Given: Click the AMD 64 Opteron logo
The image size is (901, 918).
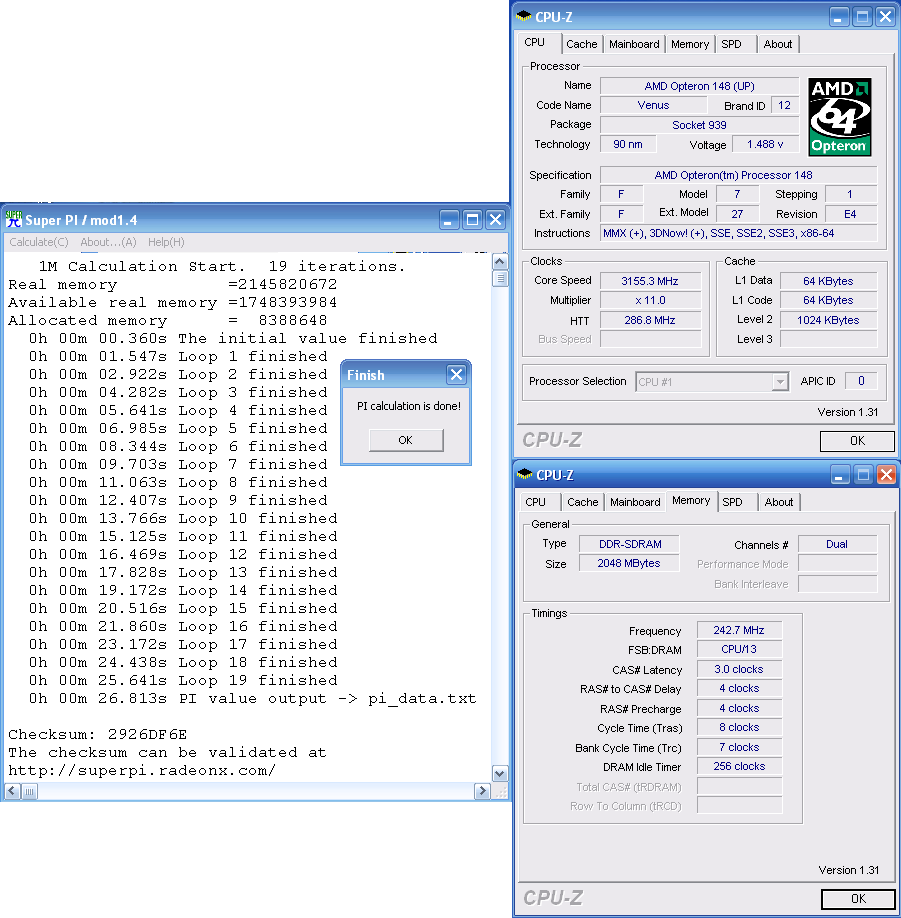Looking at the screenshot, I should 840,117.
